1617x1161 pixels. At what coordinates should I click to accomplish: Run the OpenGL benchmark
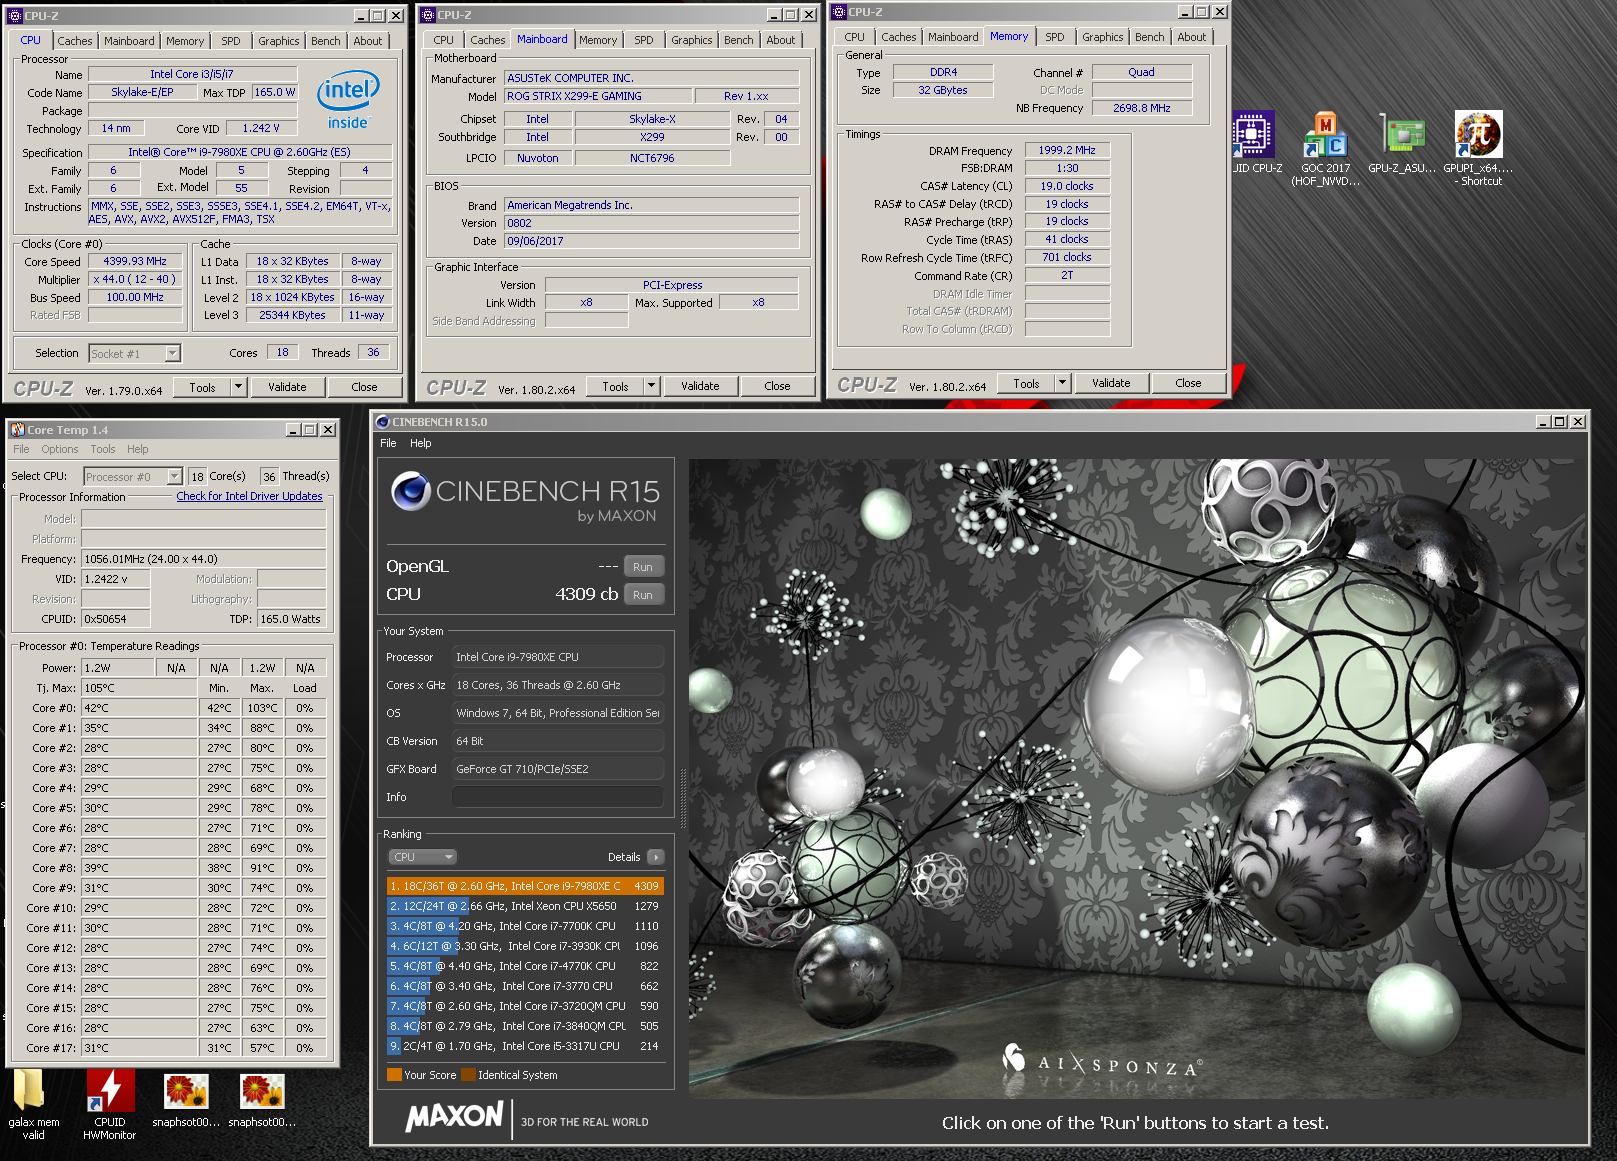pos(643,567)
